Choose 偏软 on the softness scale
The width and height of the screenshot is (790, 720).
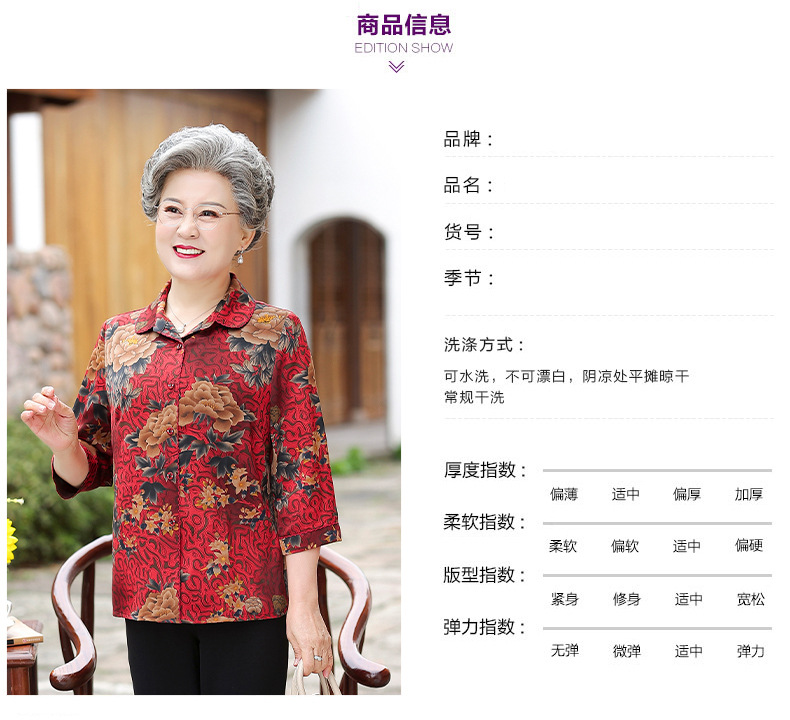(x=625, y=546)
